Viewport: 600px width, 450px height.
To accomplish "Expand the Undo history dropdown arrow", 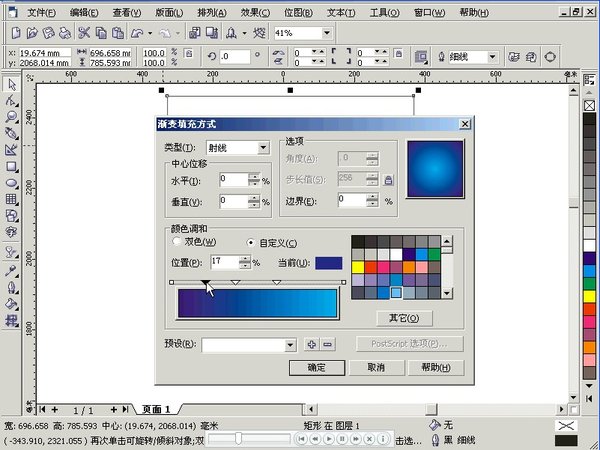I will coord(150,34).
